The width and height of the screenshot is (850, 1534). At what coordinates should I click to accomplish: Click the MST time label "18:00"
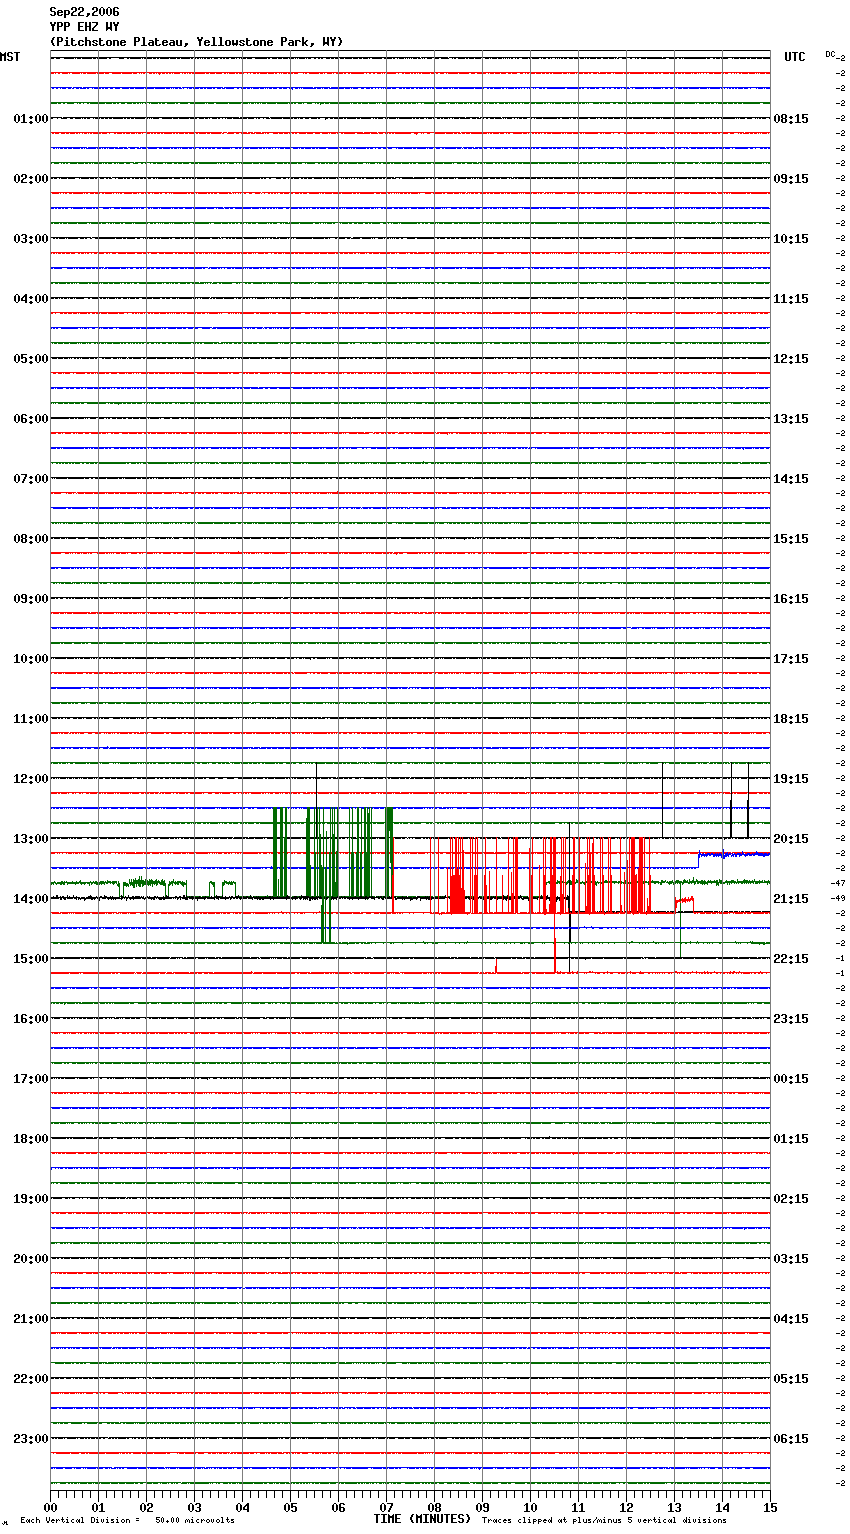31,1139
